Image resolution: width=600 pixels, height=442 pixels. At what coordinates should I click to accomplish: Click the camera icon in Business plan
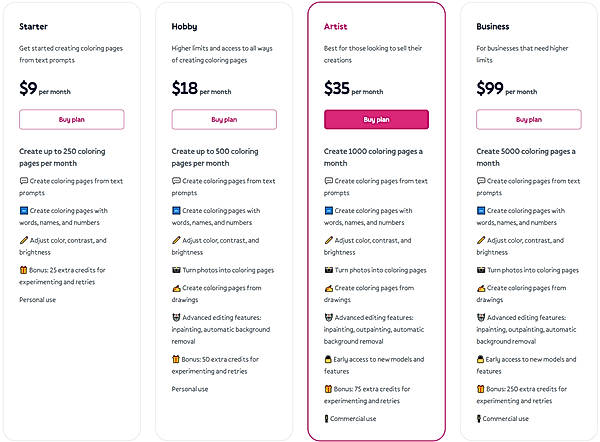pos(481,270)
